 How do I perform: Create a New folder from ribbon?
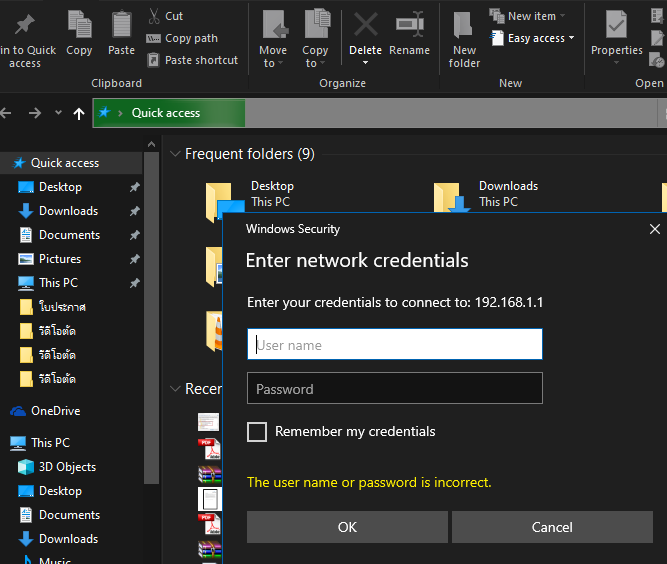tap(464, 38)
